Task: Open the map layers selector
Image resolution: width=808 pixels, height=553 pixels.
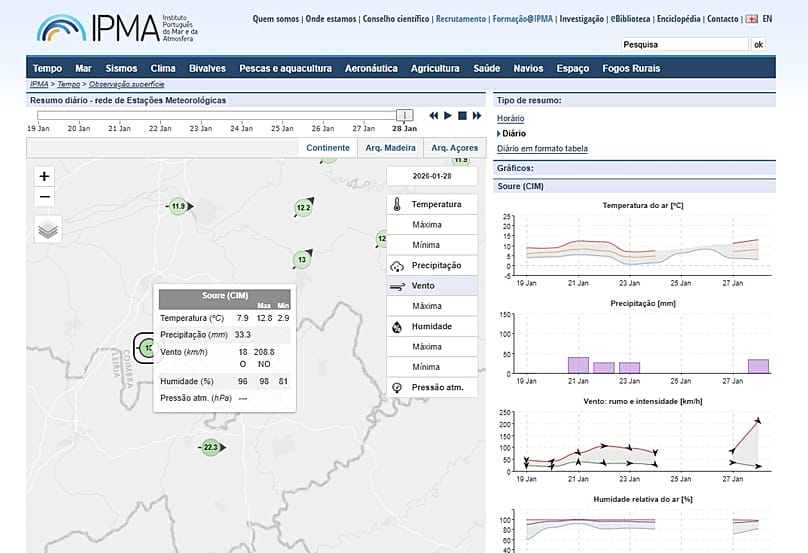Action: (47, 229)
